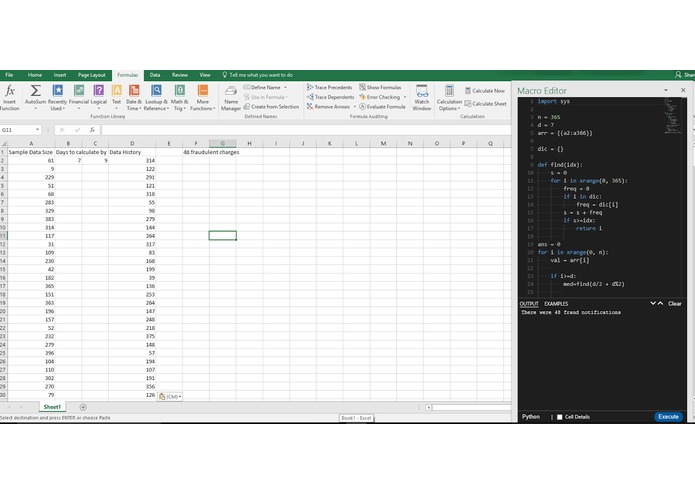Click the 'Sample Data Size' header cell
This screenshot has width=695, height=494.
pyautogui.click(x=31, y=152)
